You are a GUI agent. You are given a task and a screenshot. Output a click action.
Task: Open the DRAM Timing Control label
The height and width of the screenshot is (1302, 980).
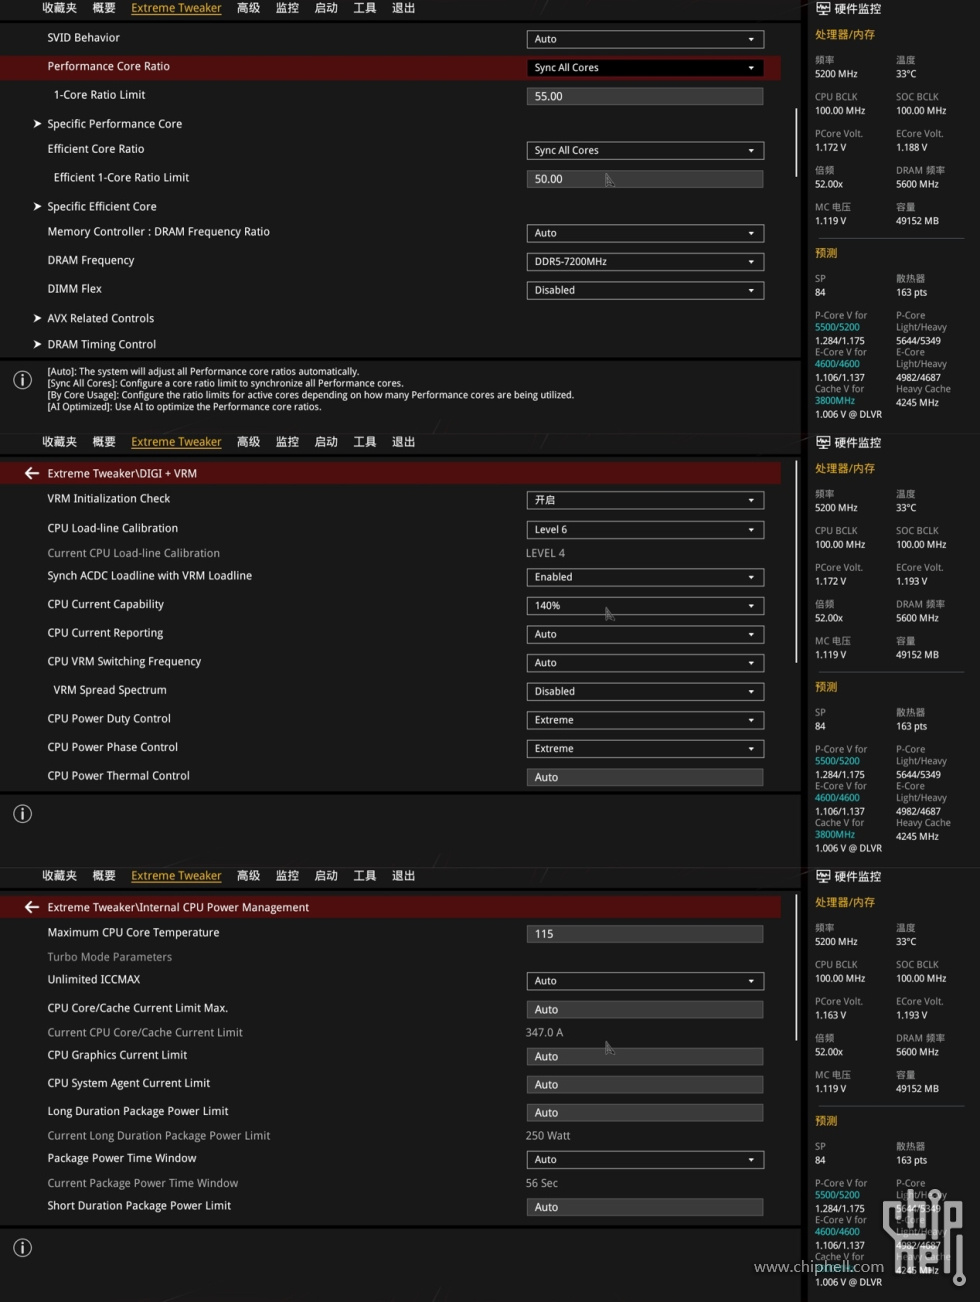(102, 345)
